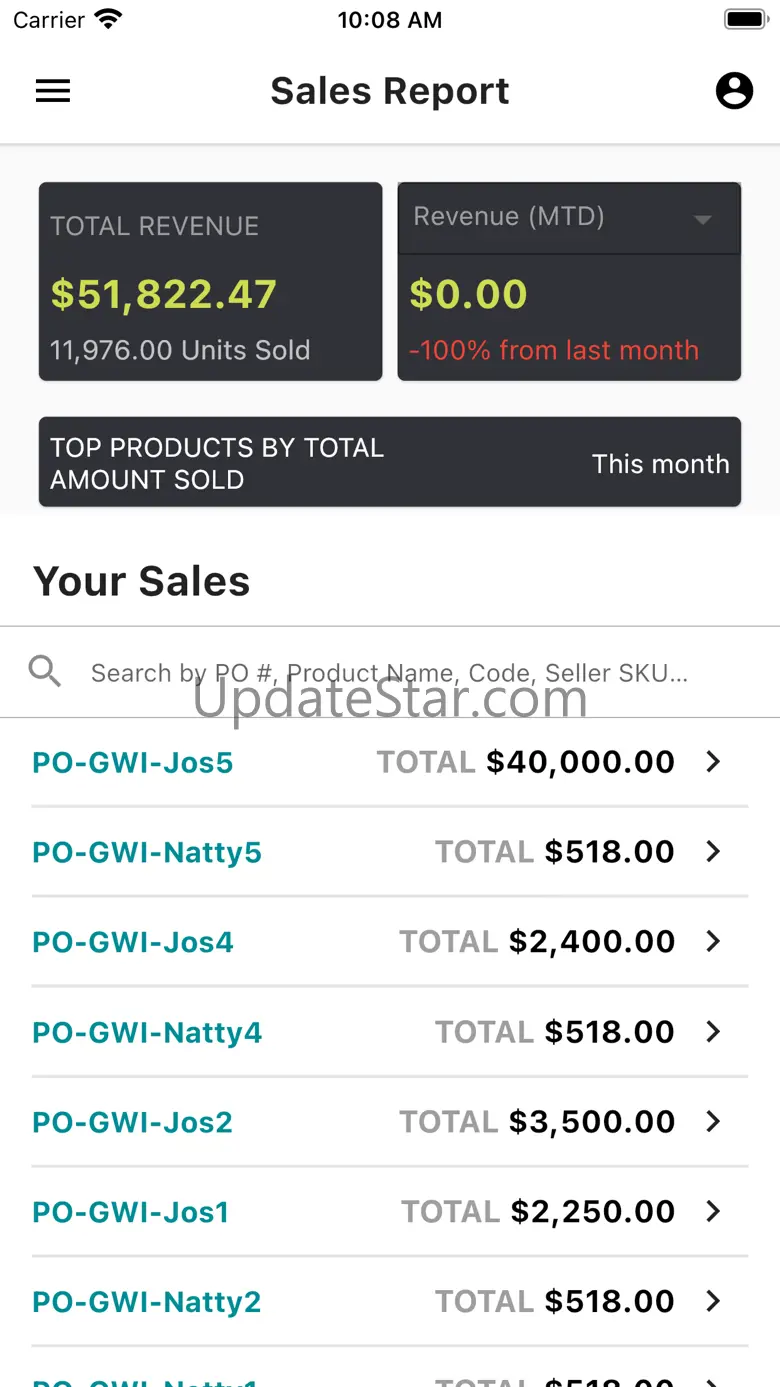Screen dimensions: 780x1387
Task: Open the user profile account icon
Action: (734, 91)
